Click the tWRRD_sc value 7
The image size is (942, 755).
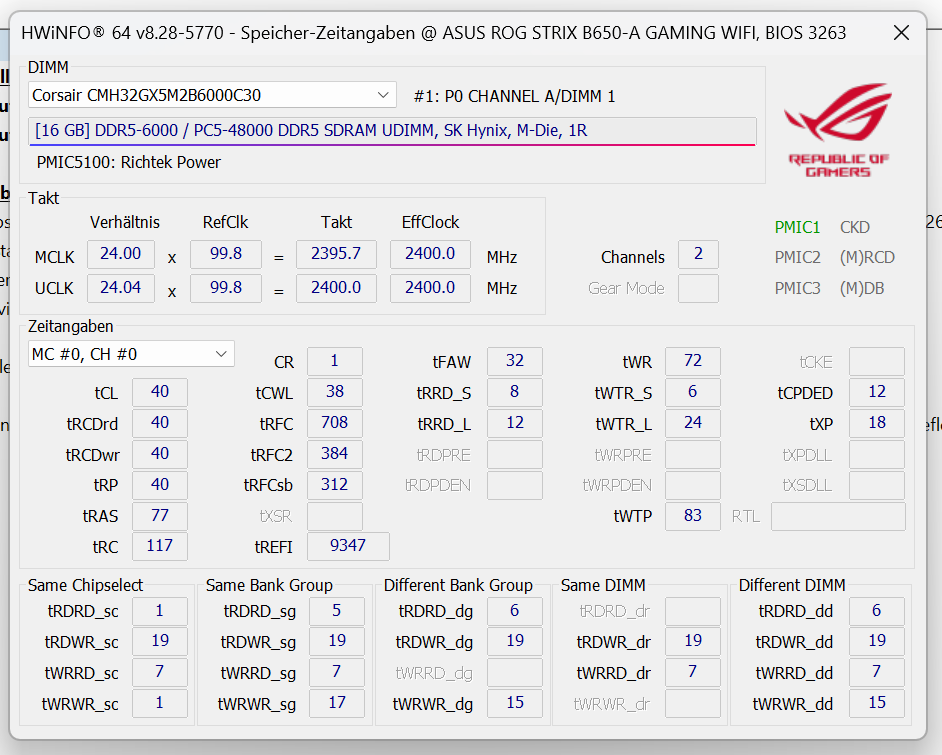(x=160, y=673)
